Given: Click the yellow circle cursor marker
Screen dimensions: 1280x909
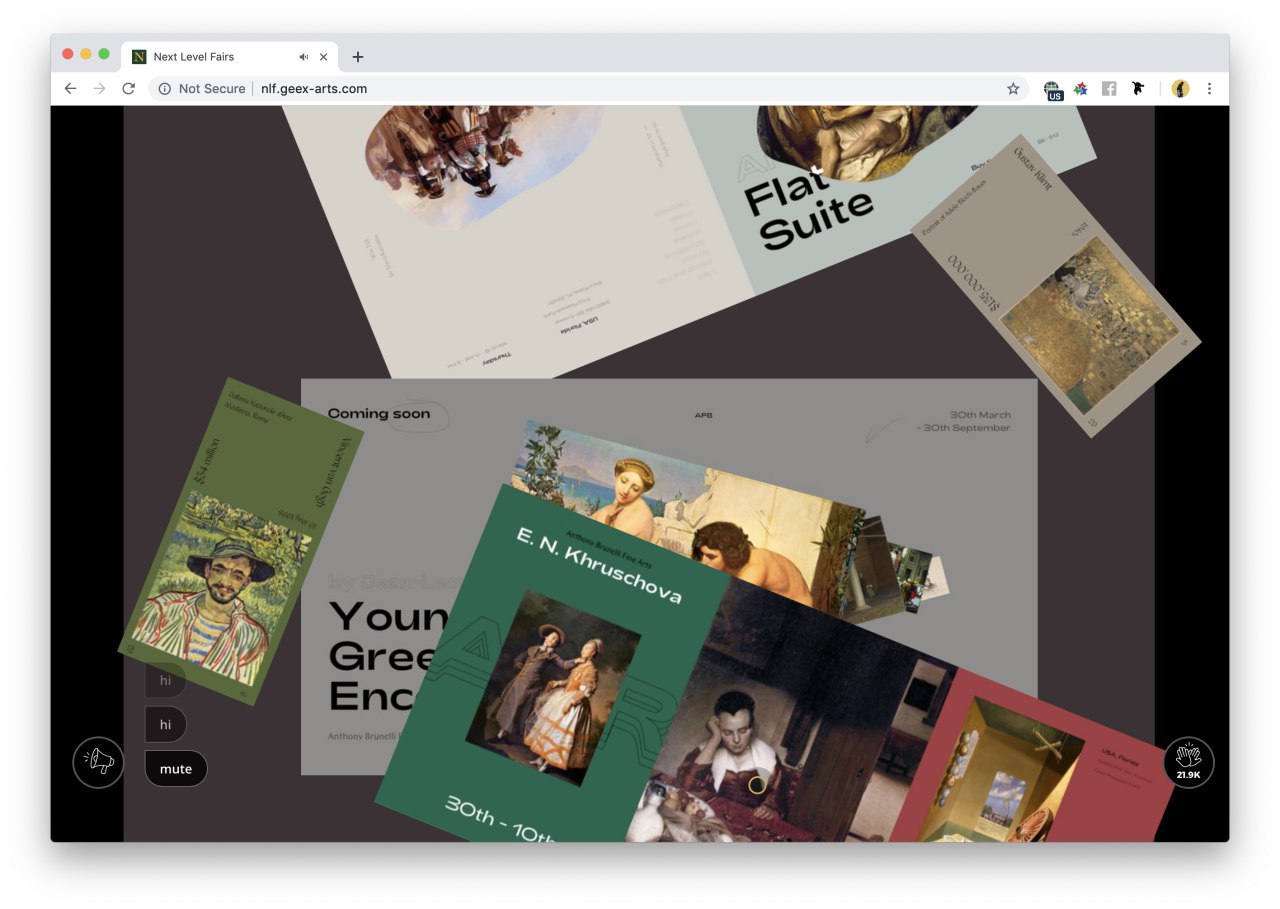Looking at the screenshot, I should pos(757,785).
